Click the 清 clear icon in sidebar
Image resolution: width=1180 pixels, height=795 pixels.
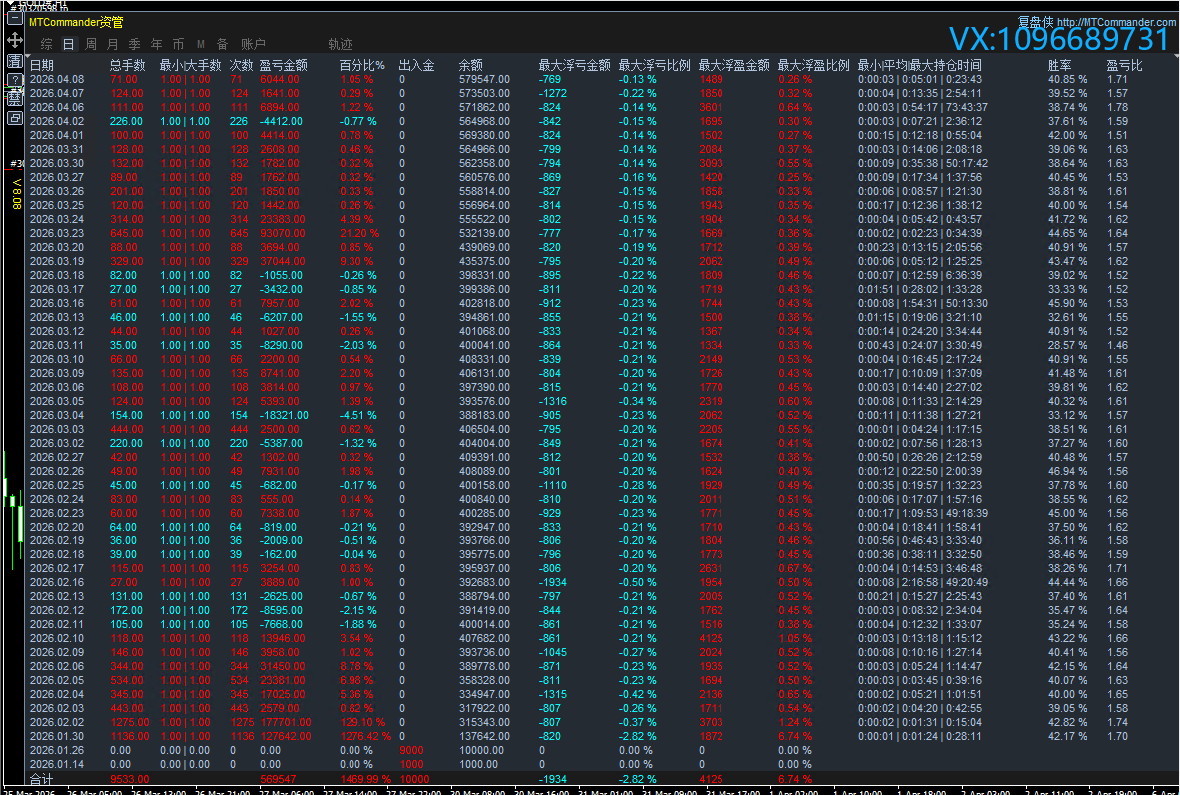(x=15, y=60)
